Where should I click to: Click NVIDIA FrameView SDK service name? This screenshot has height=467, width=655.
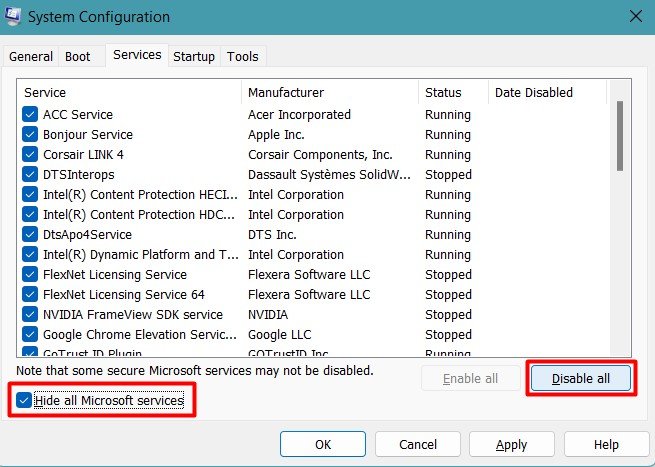133,315
